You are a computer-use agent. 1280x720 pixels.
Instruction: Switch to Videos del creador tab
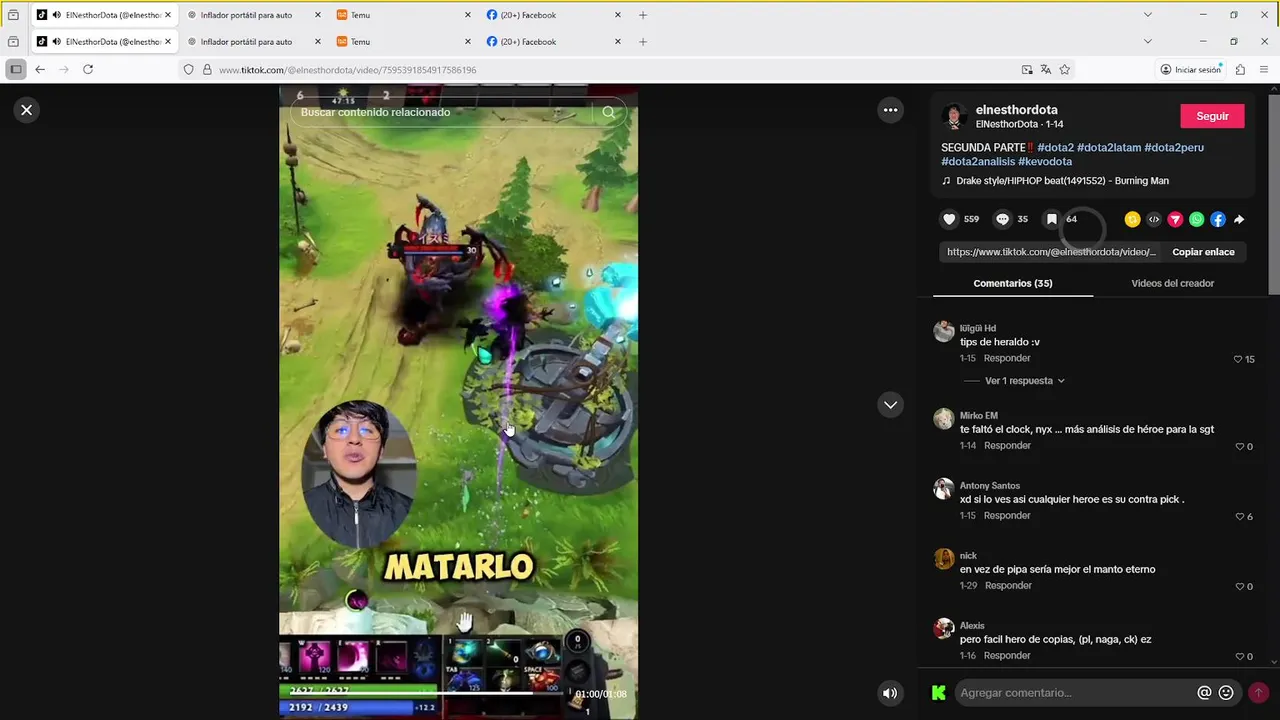click(x=1172, y=283)
